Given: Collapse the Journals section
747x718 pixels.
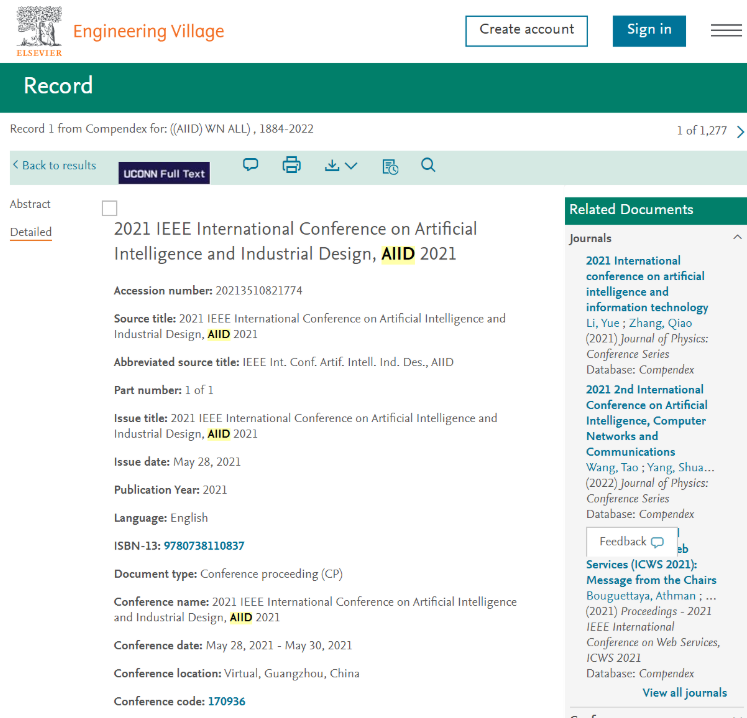Looking at the screenshot, I should [737, 237].
